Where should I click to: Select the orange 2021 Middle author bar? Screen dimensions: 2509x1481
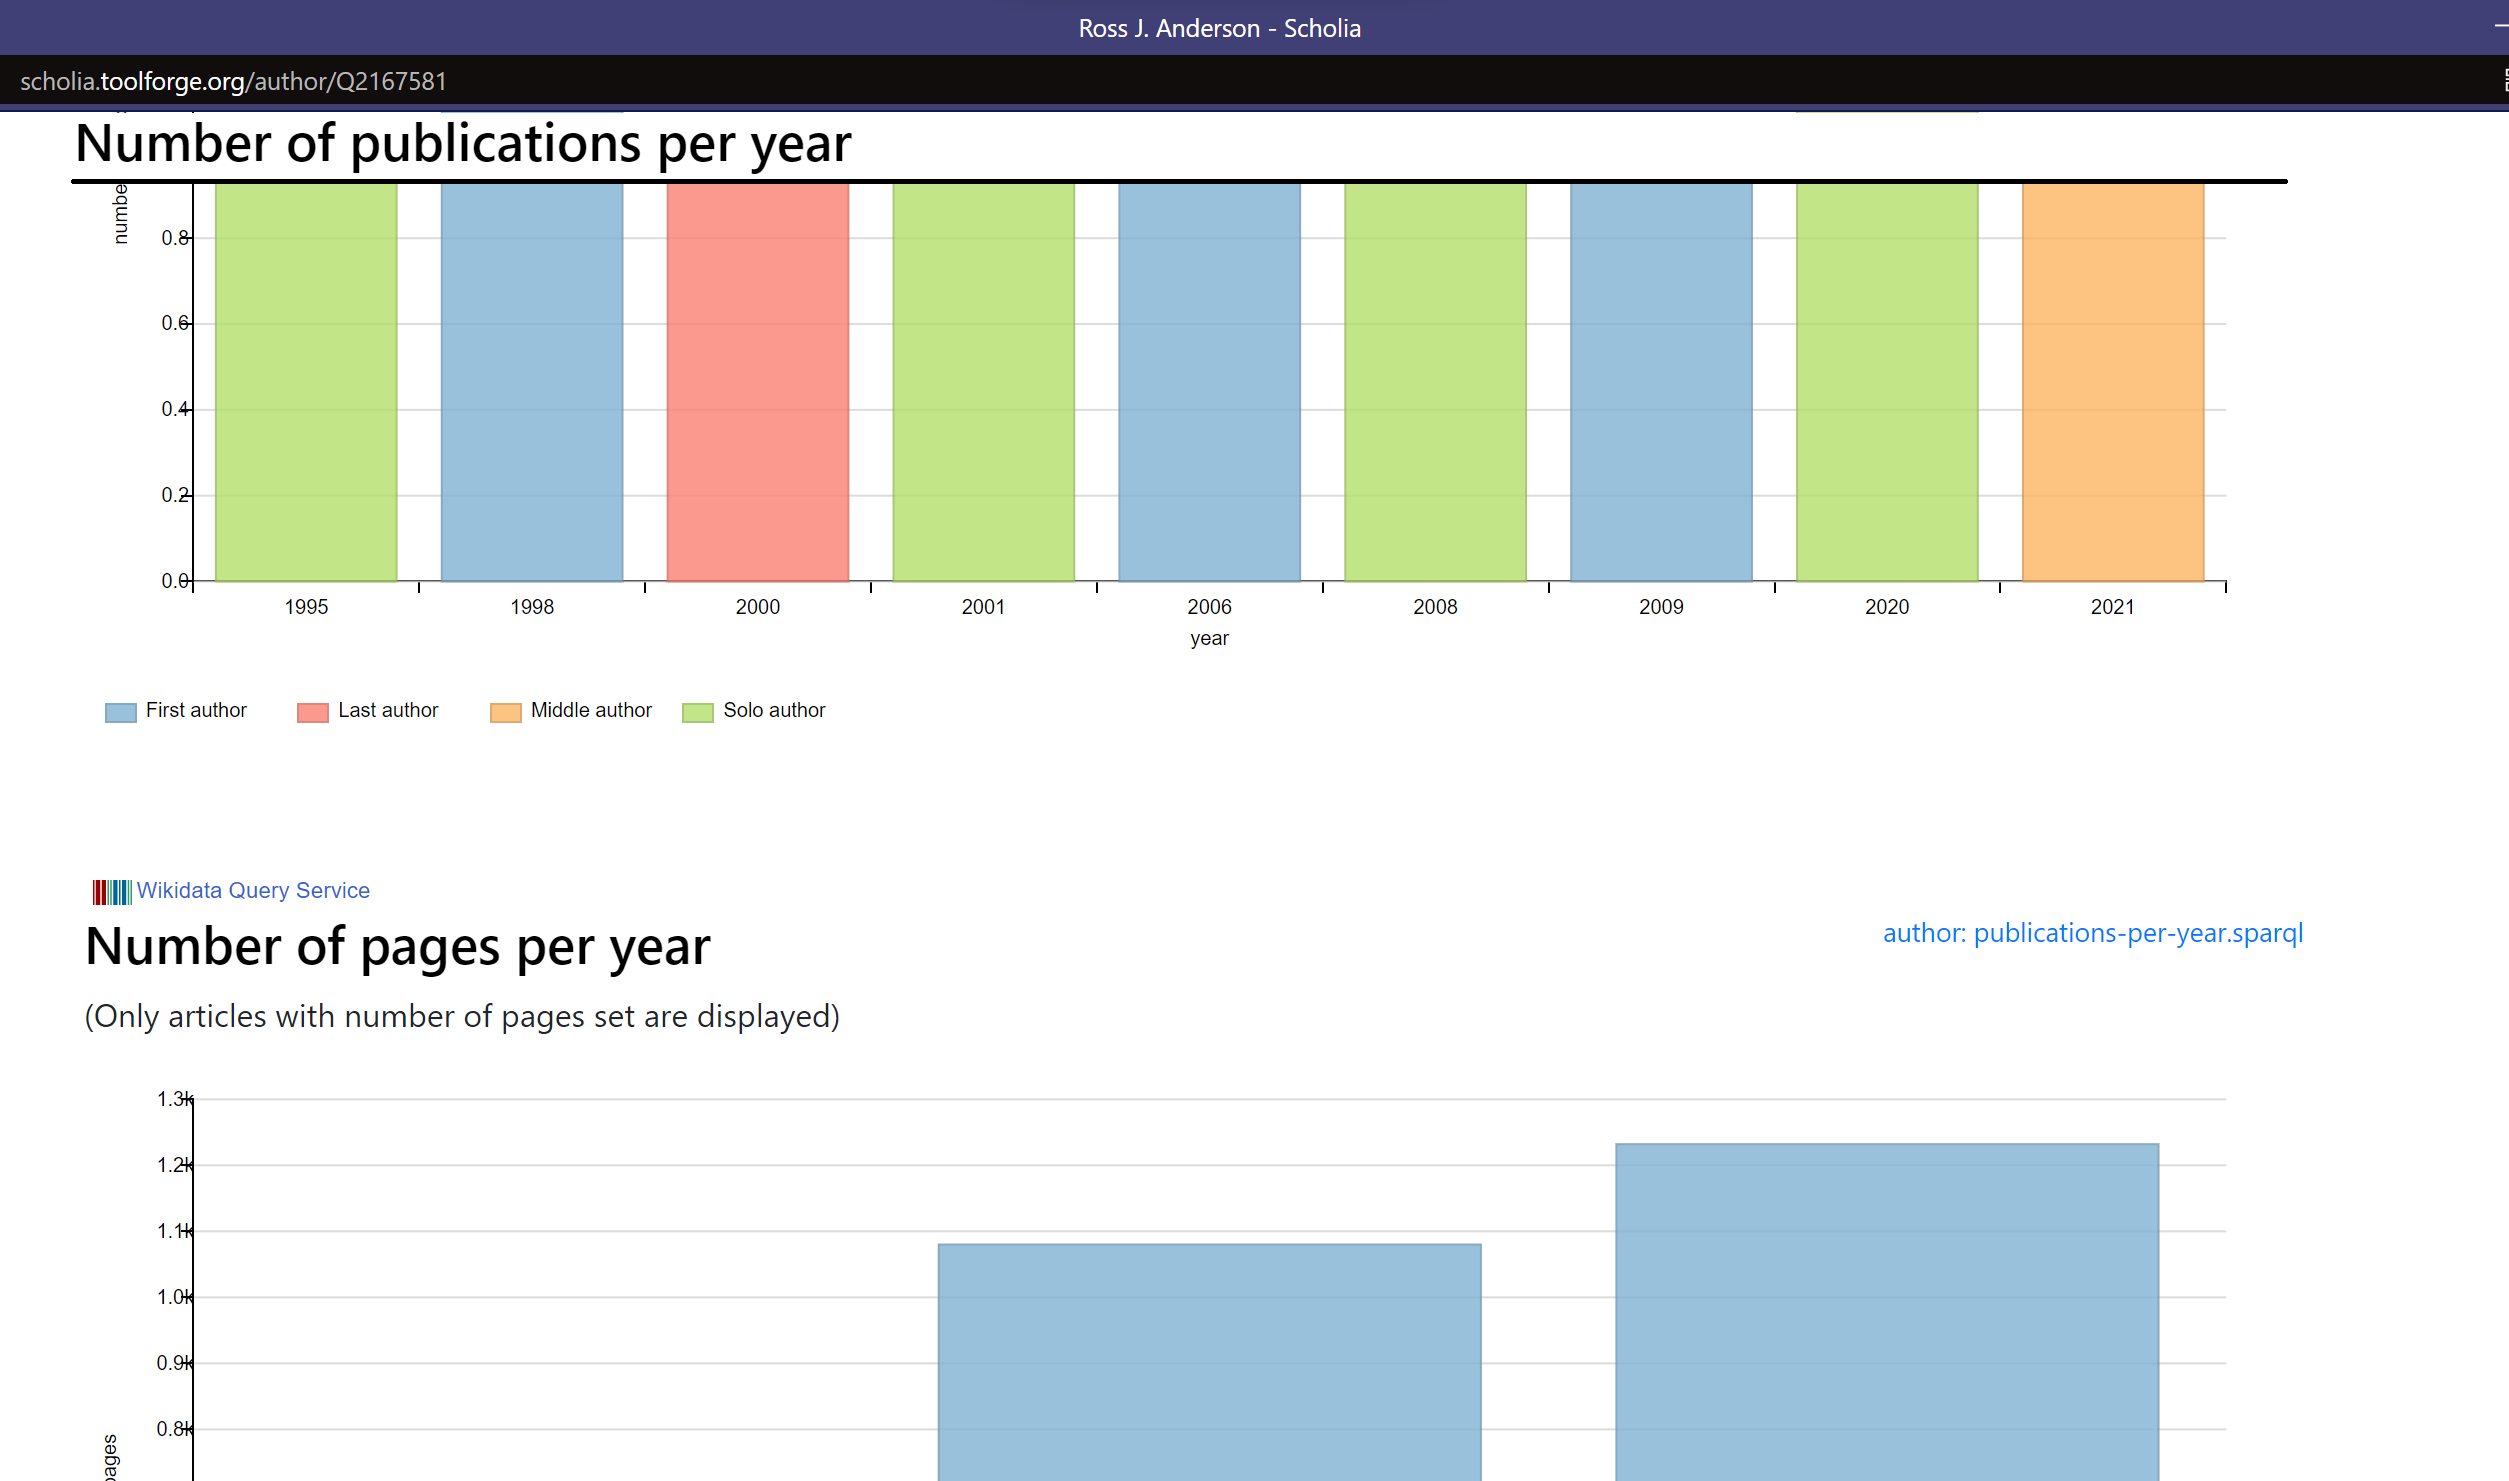2112,381
